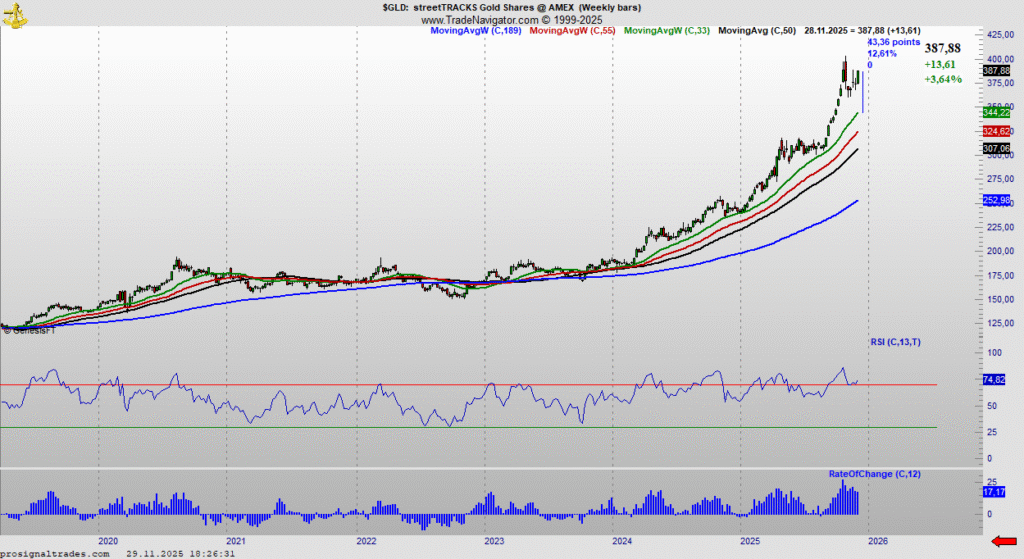Click the 275,00 price axis label

coord(1001,179)
